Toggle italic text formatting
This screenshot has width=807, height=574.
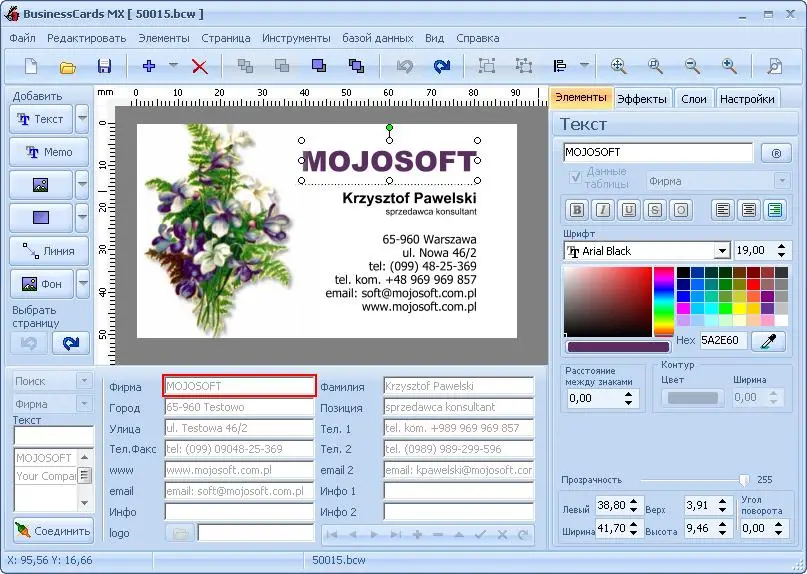pyautogui.click(x=603, y=210)
